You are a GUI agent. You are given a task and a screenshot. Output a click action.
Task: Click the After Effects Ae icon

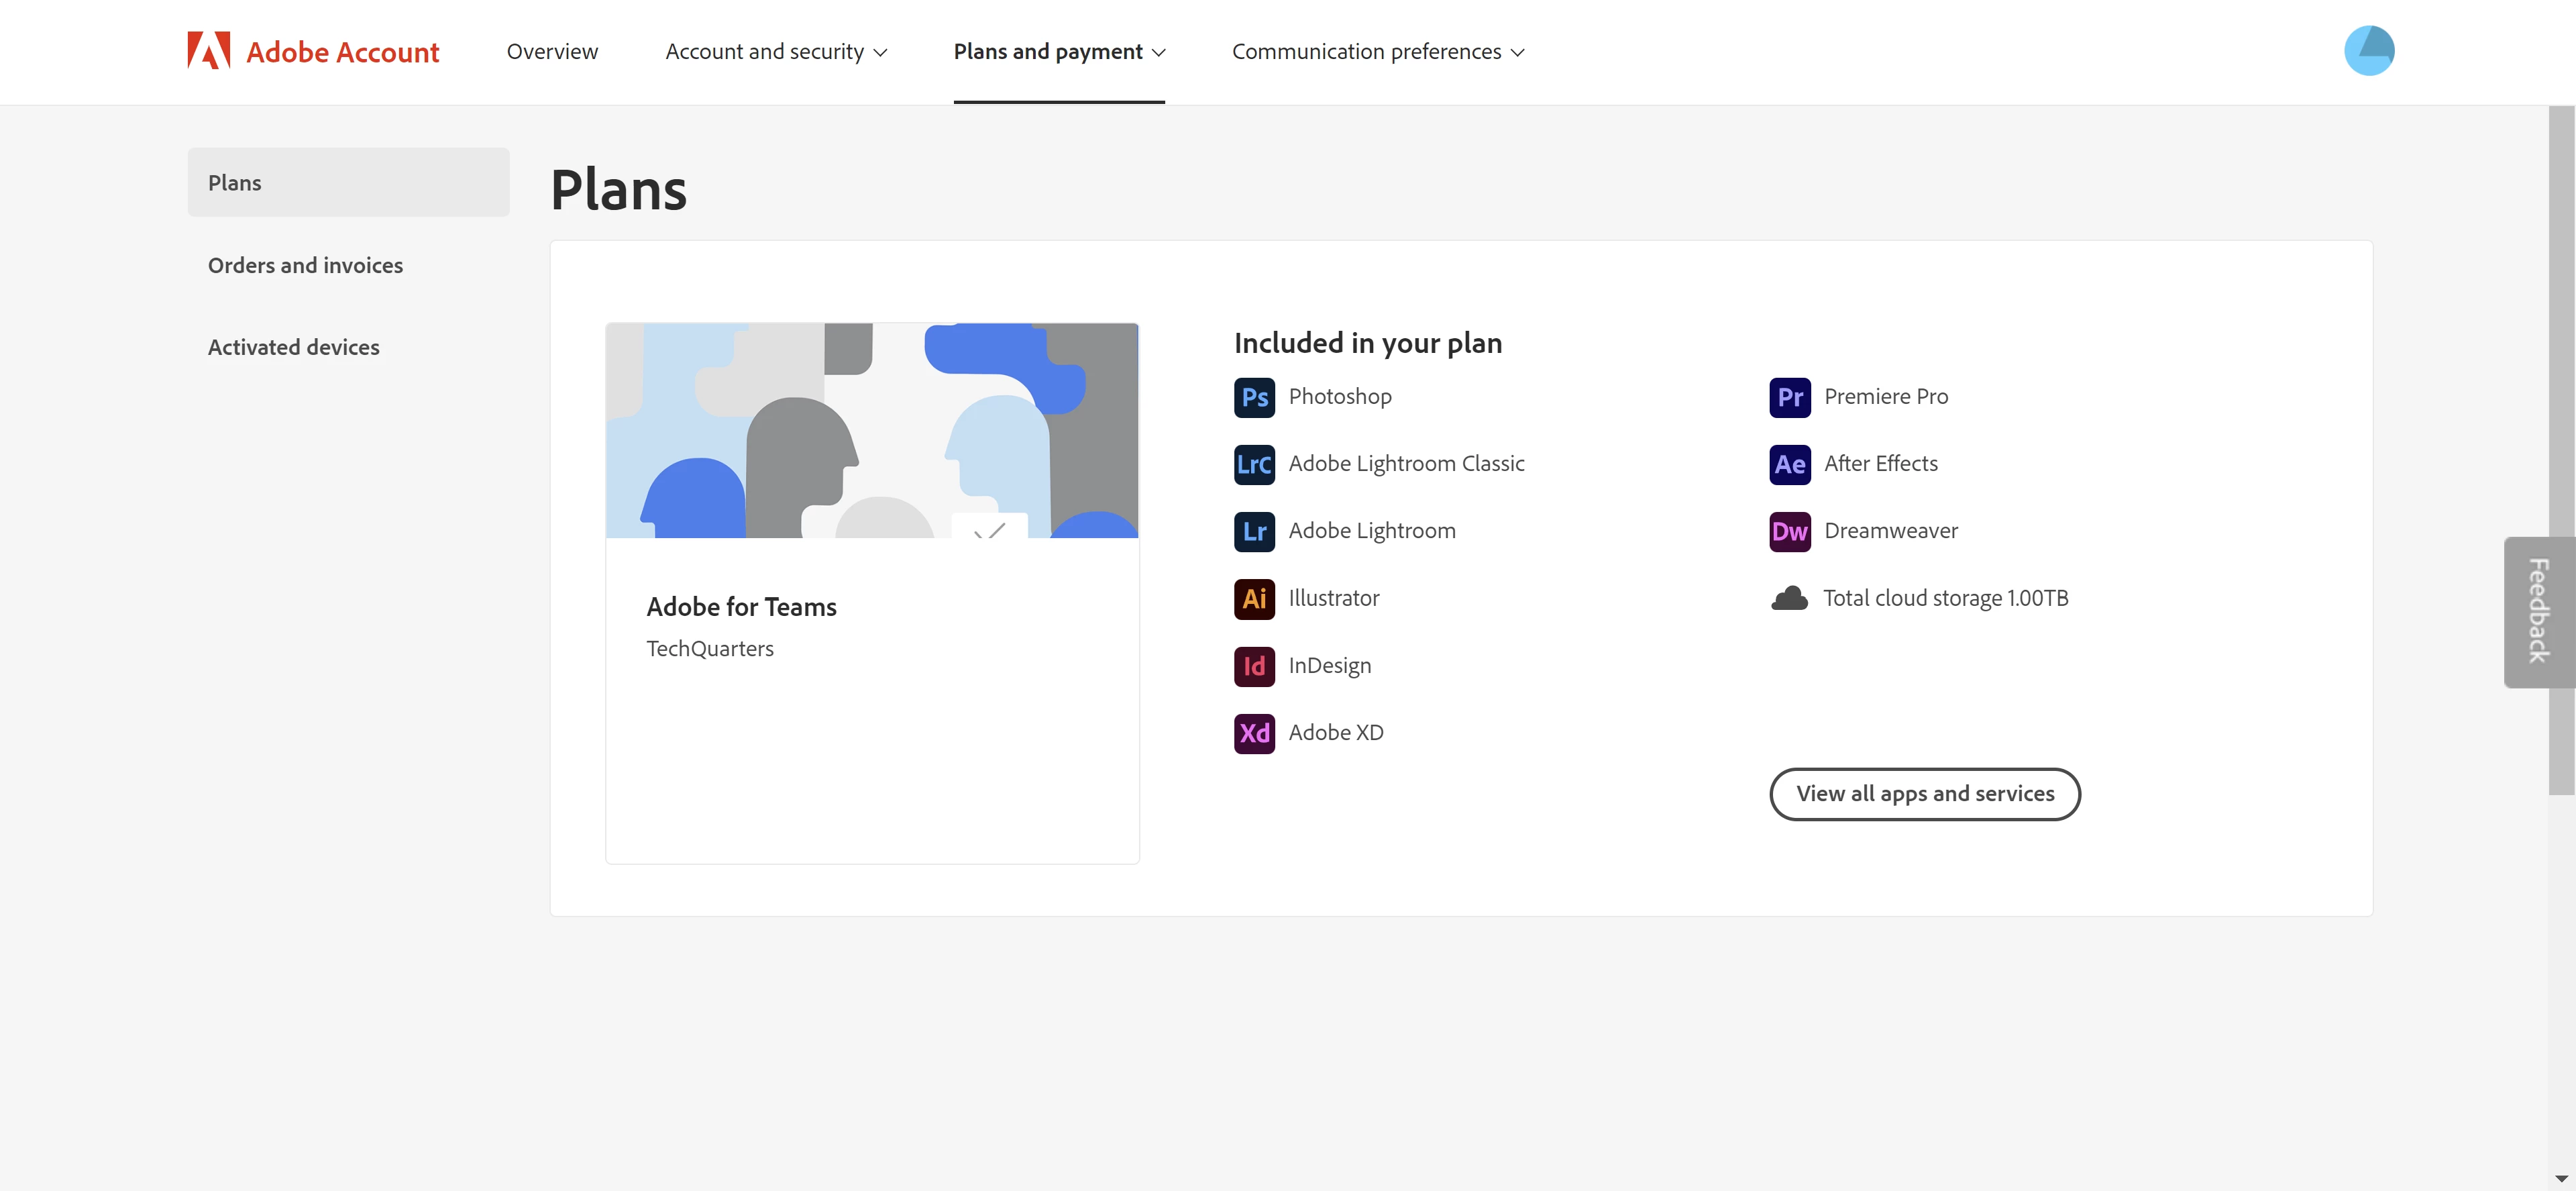(x=1789, y=464)
